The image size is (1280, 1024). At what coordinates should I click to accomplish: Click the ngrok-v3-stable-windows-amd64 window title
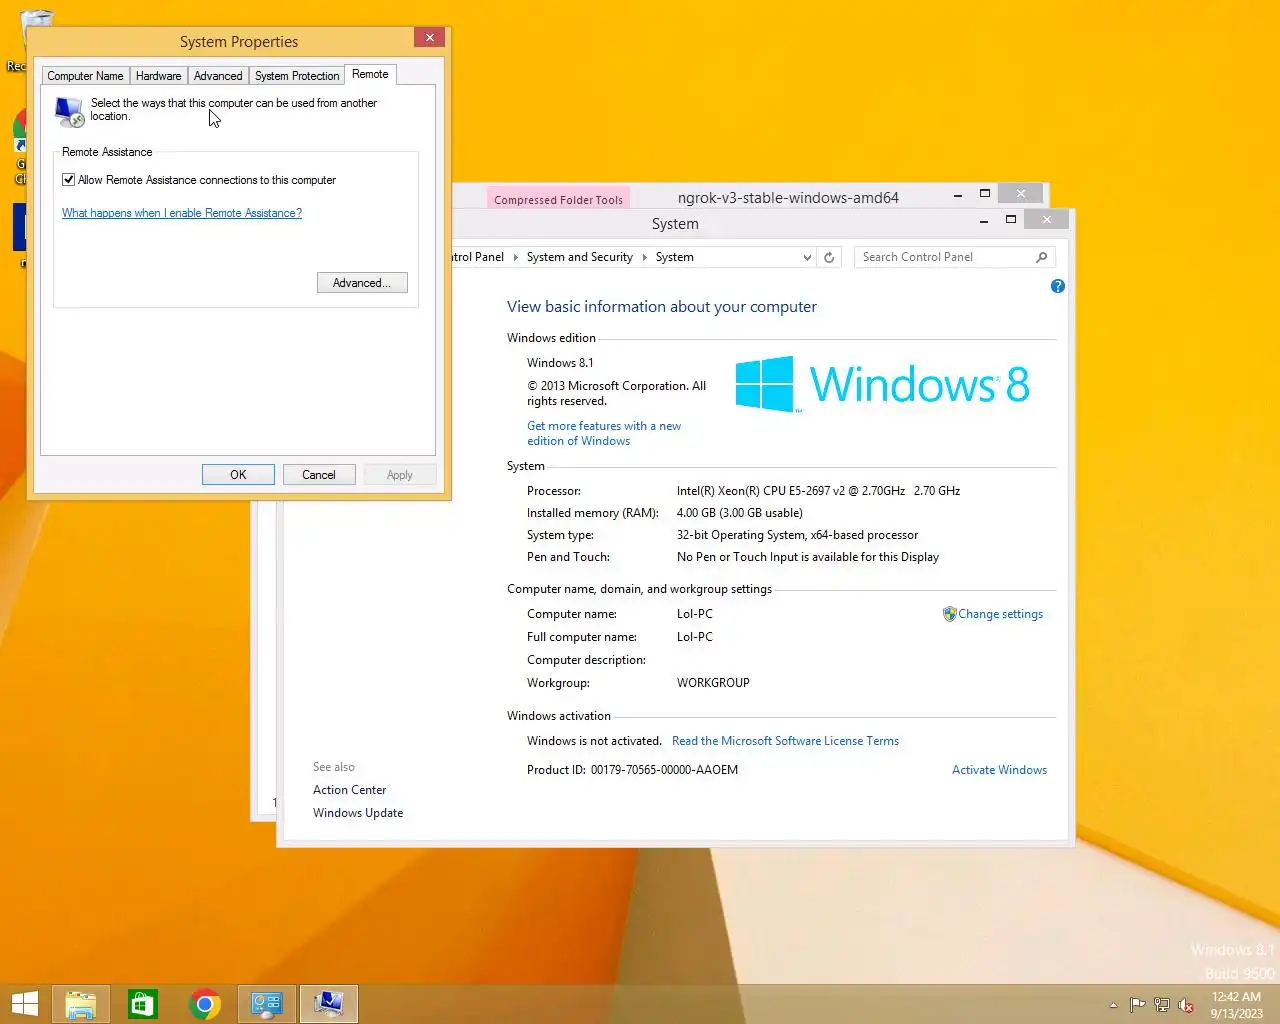click(788, 197)
